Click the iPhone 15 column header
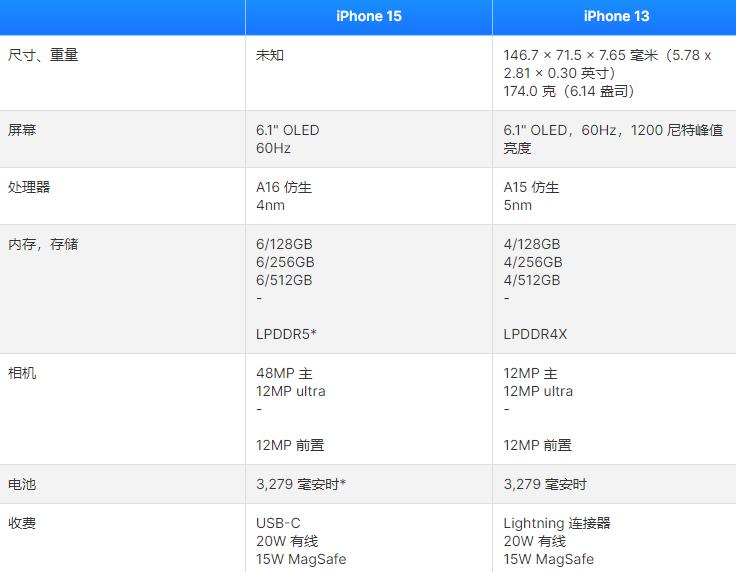 pyautogui.click(x=369, y=16)
